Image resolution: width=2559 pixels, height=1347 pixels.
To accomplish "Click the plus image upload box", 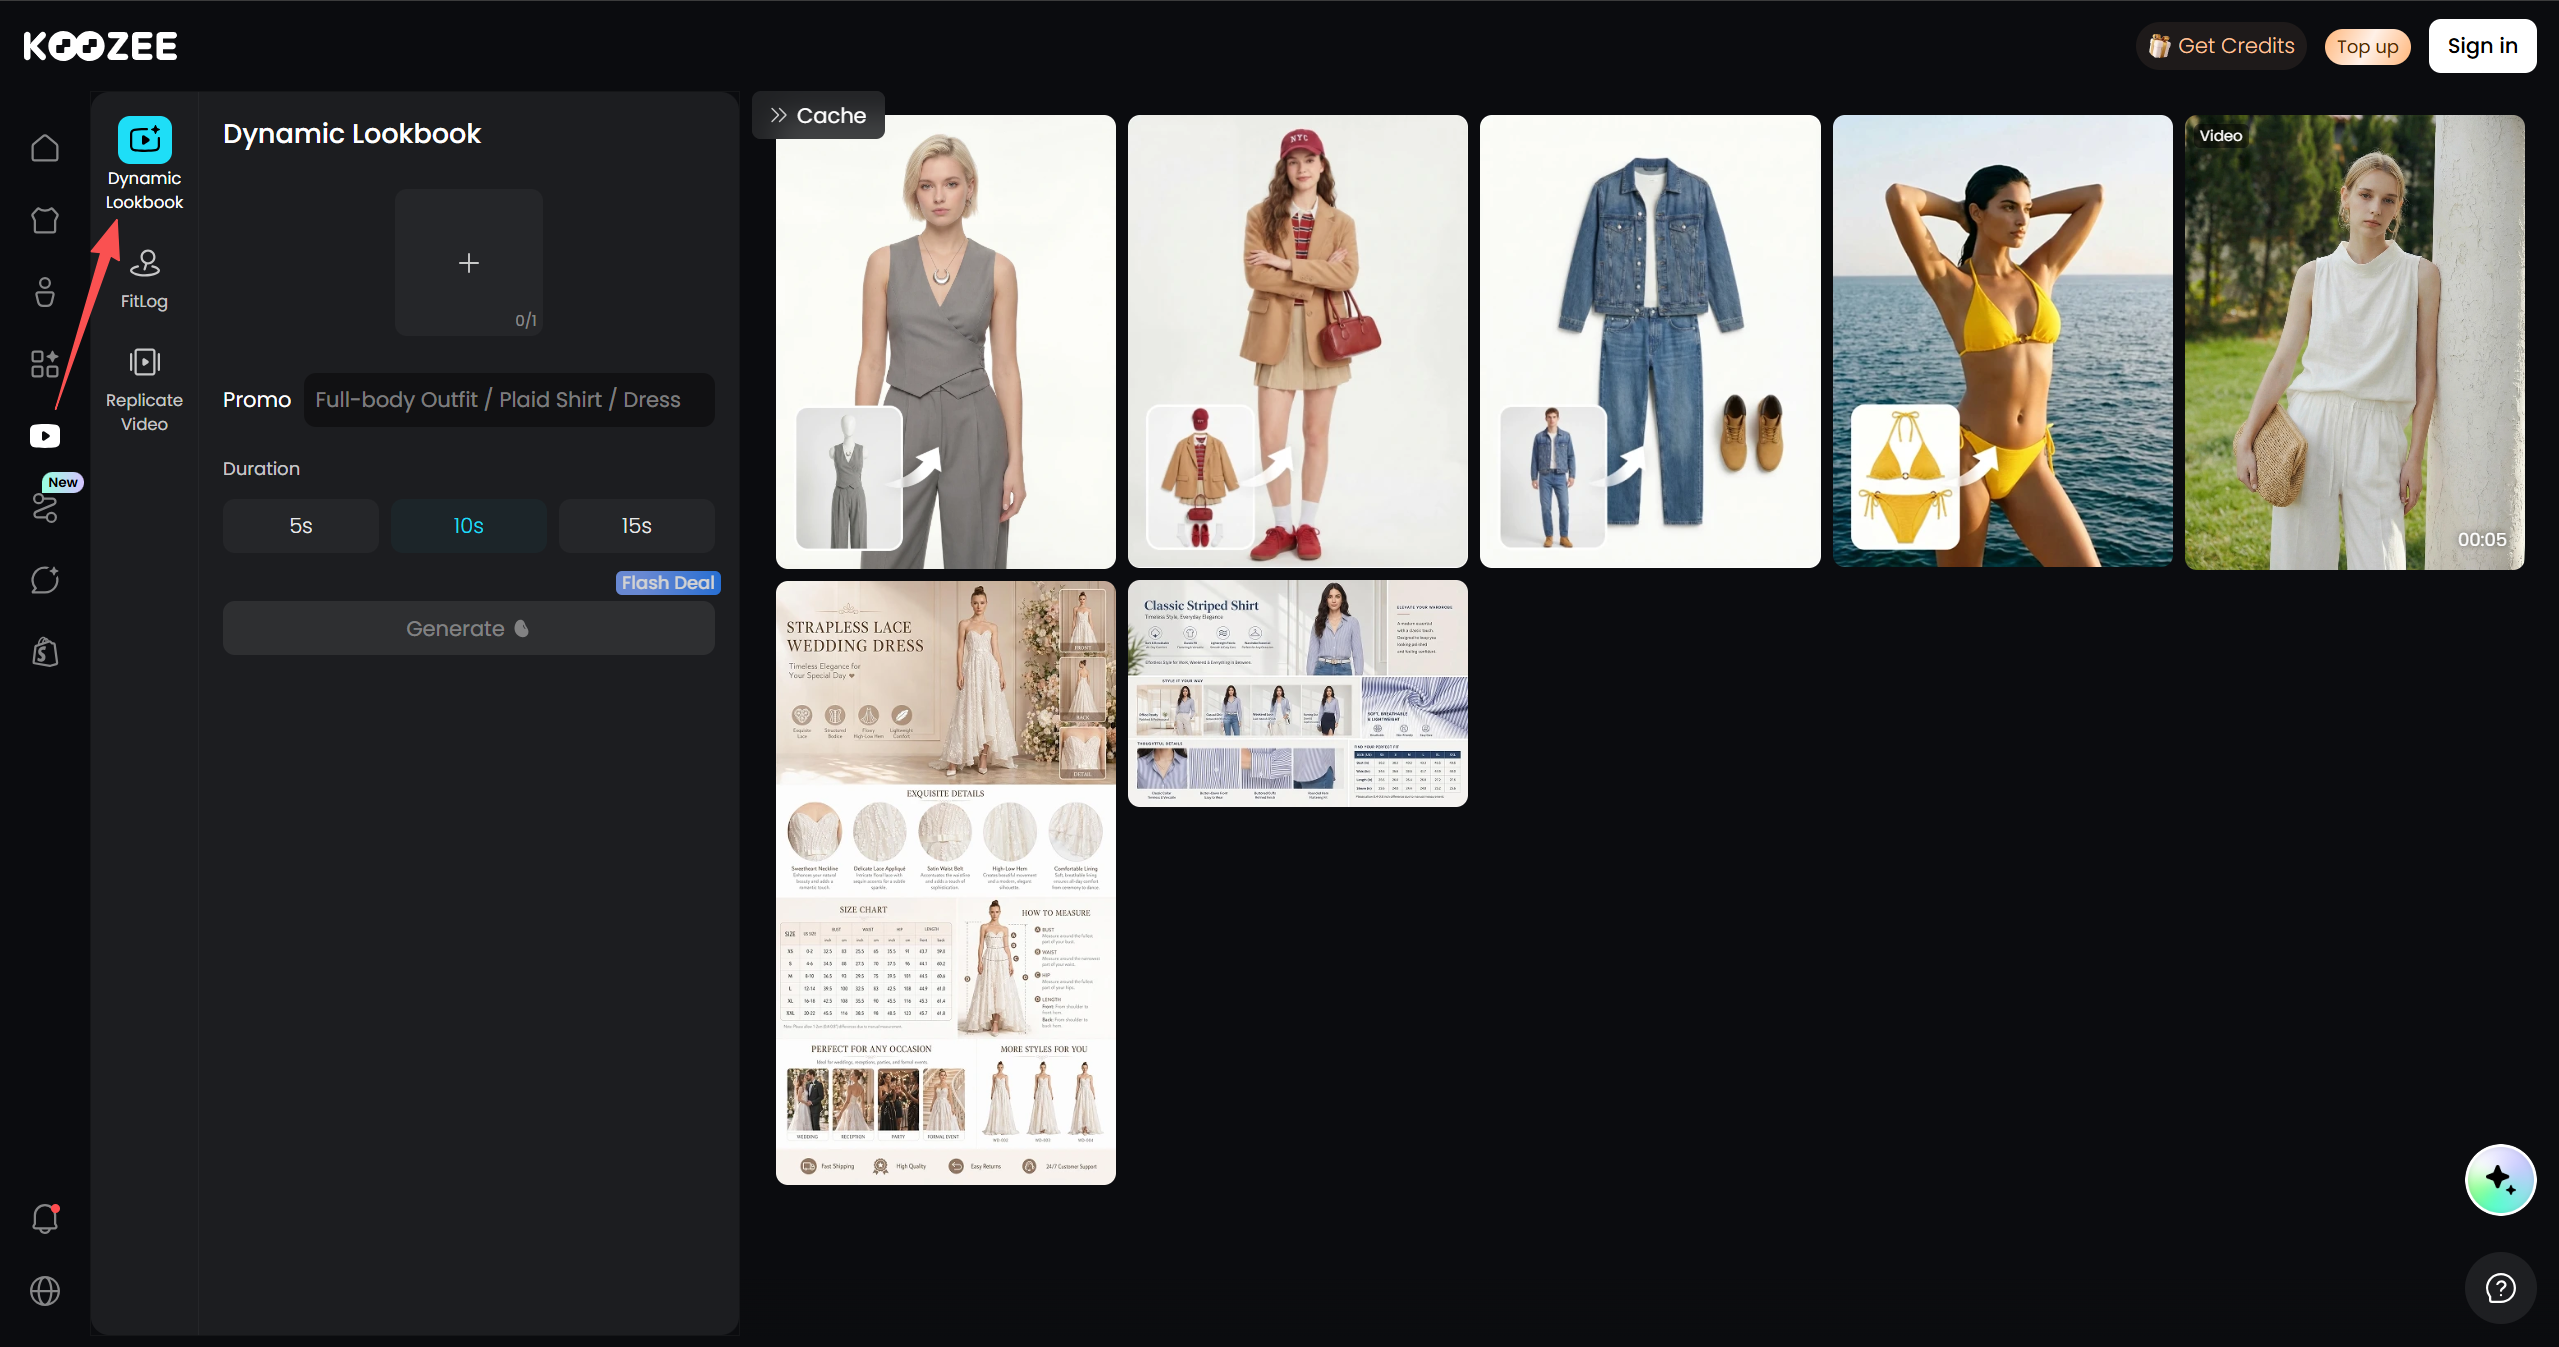I will click(468, 262).
